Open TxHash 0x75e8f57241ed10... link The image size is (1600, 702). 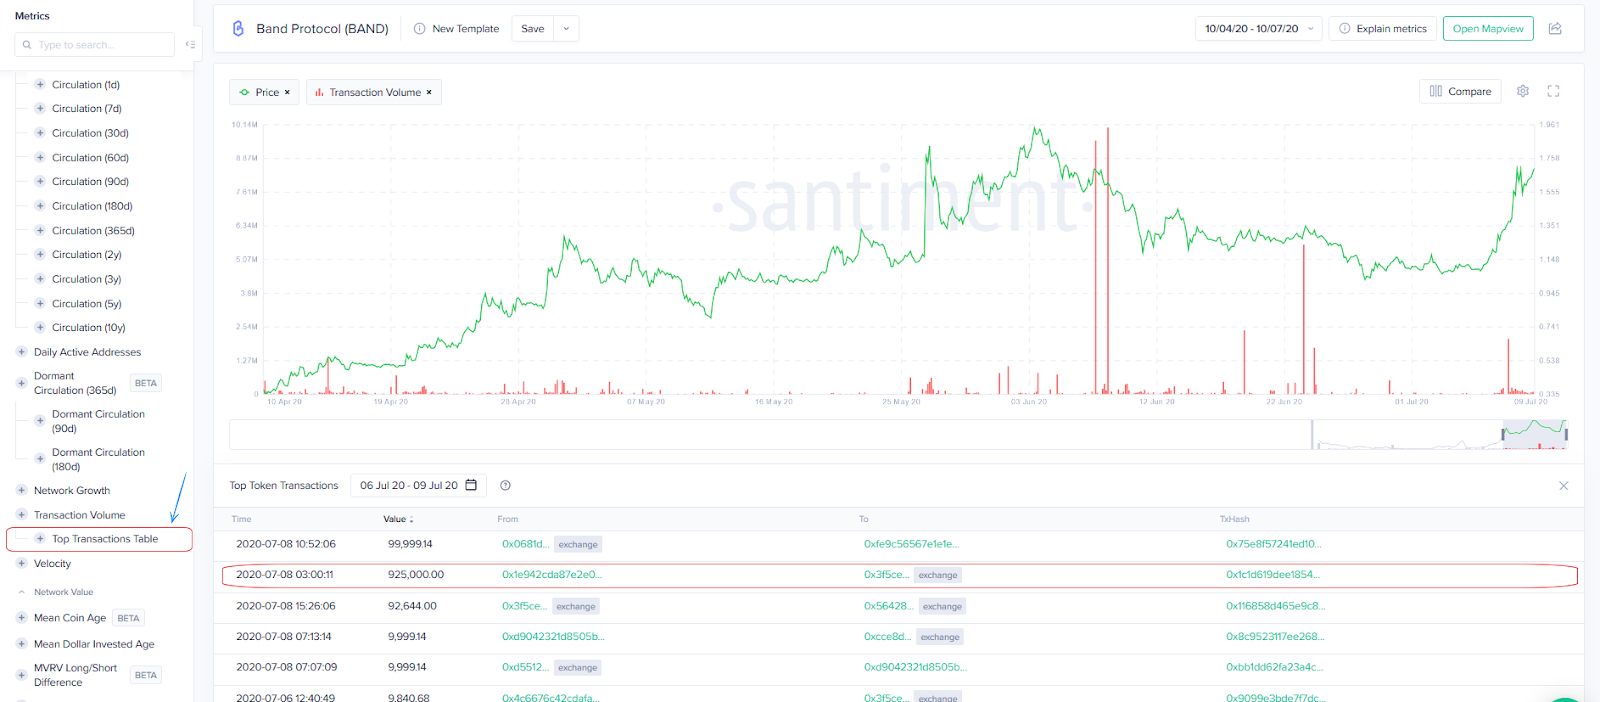click(x=1273, y=544)
